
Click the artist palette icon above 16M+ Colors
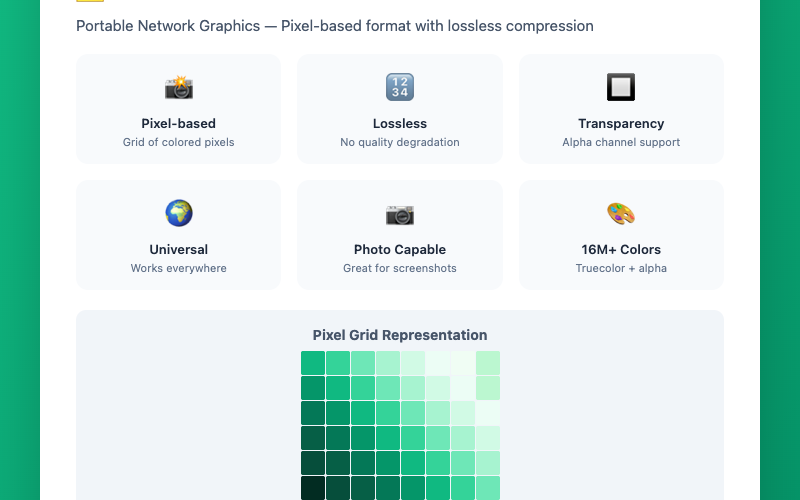click(x=621, y=214)
